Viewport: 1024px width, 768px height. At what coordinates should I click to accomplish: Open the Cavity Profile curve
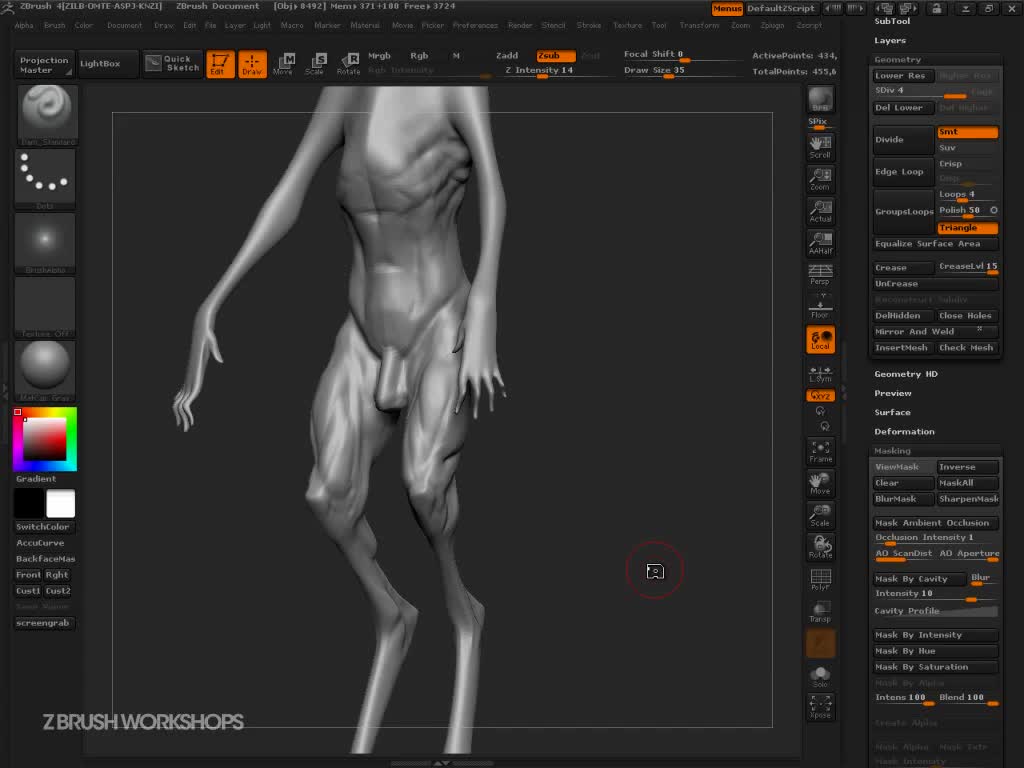click(936, 611)
